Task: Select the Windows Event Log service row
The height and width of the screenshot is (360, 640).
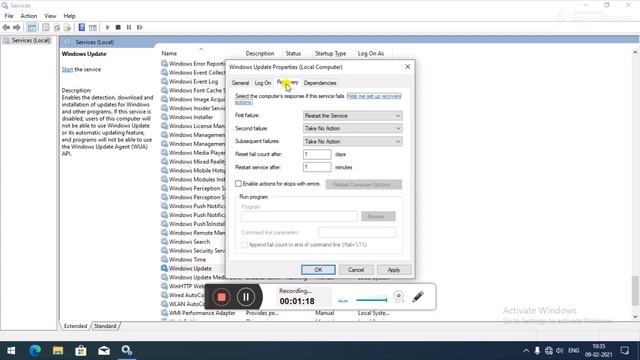Action: (x=193, y=81)
